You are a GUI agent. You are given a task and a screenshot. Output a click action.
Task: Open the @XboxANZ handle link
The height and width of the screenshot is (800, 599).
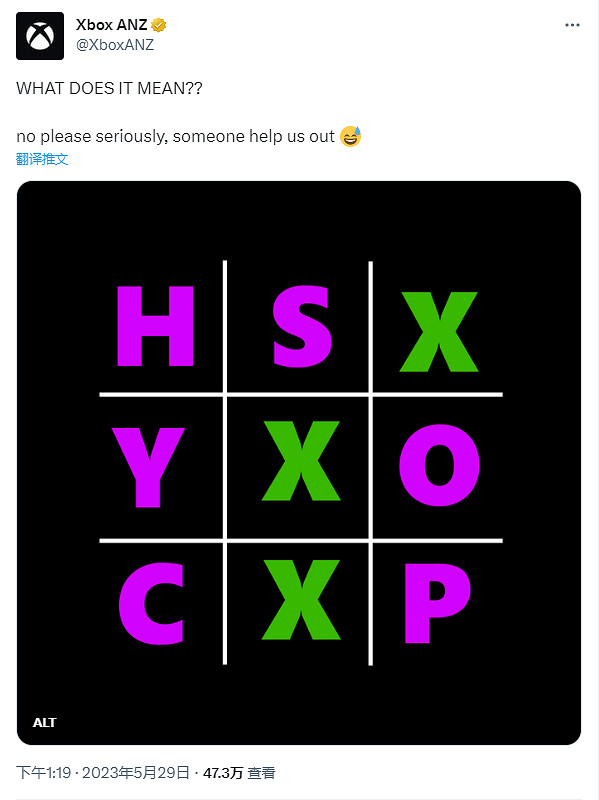117,44
